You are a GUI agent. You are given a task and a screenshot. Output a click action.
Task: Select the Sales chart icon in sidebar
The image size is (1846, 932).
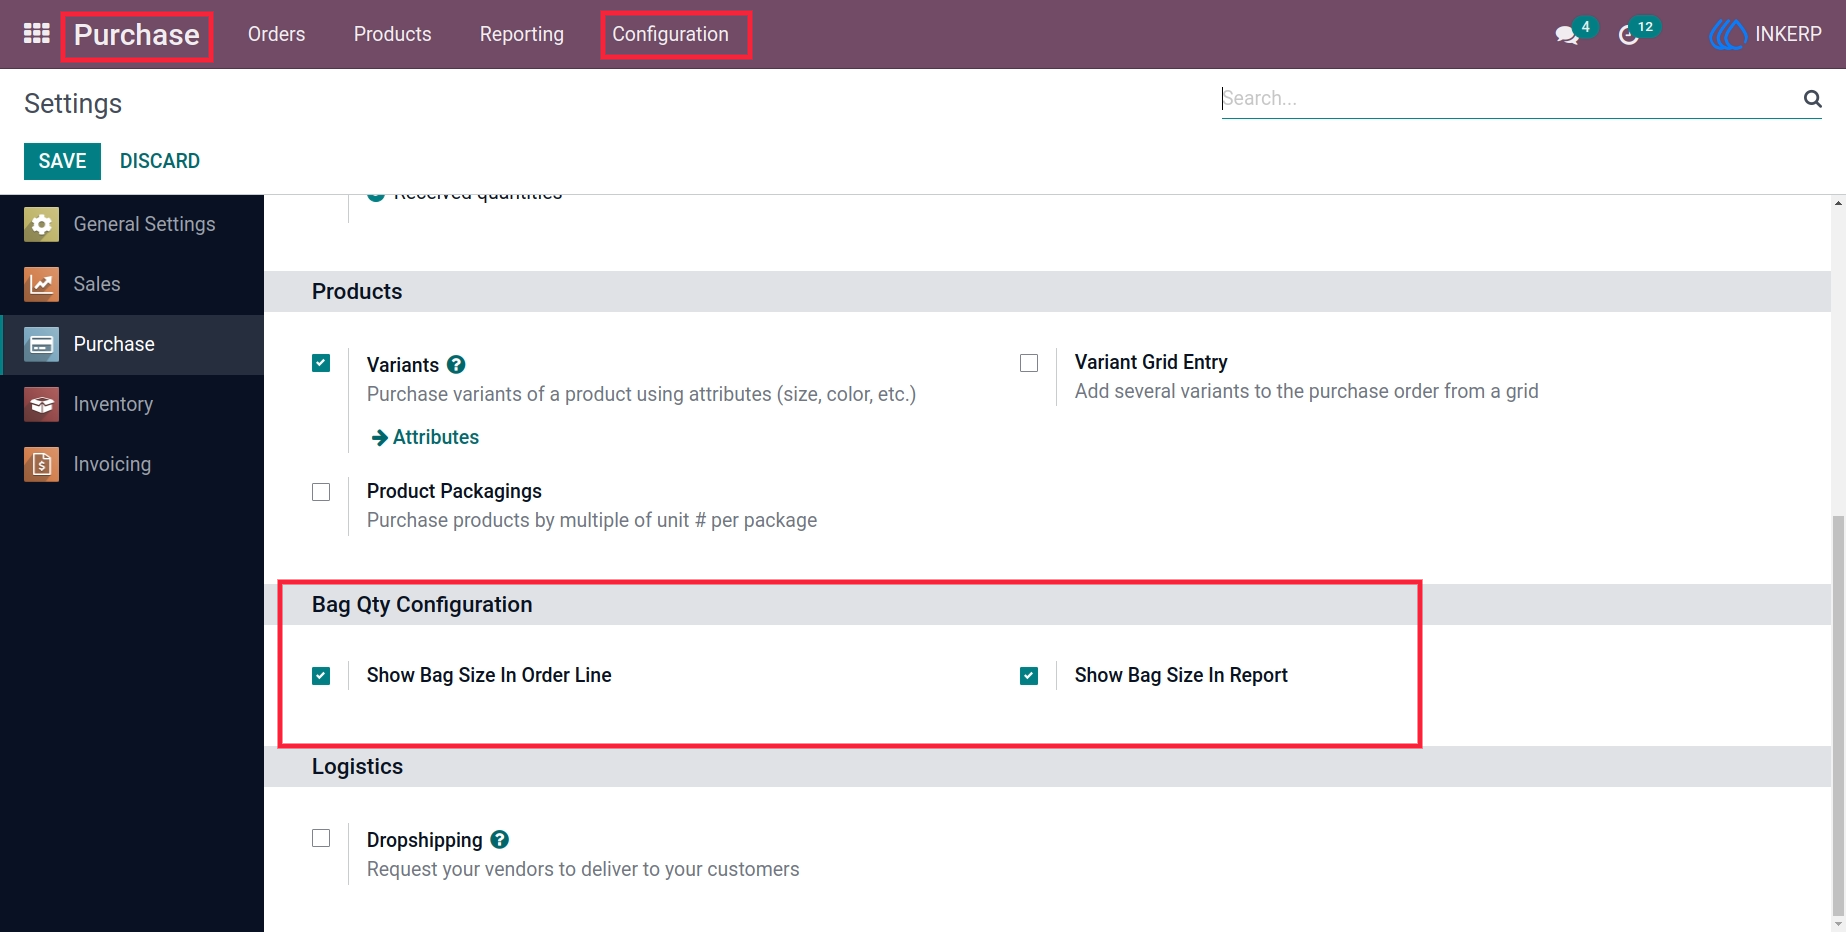pos(41,284)
